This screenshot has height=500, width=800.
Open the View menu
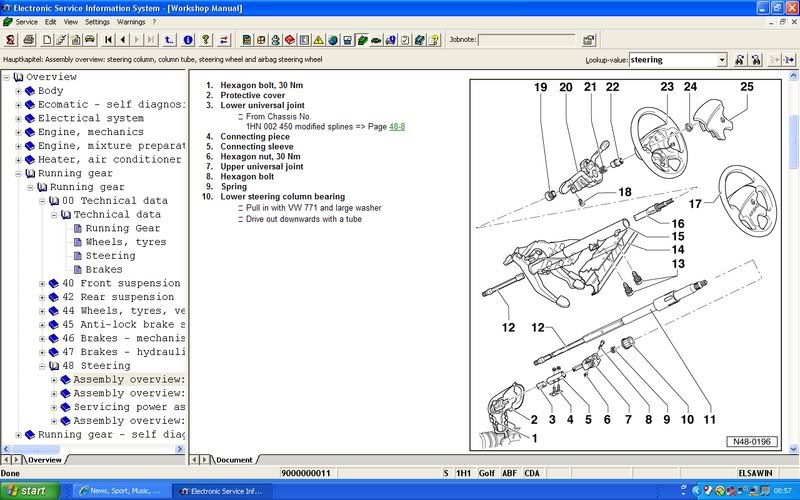click(70, 22)
